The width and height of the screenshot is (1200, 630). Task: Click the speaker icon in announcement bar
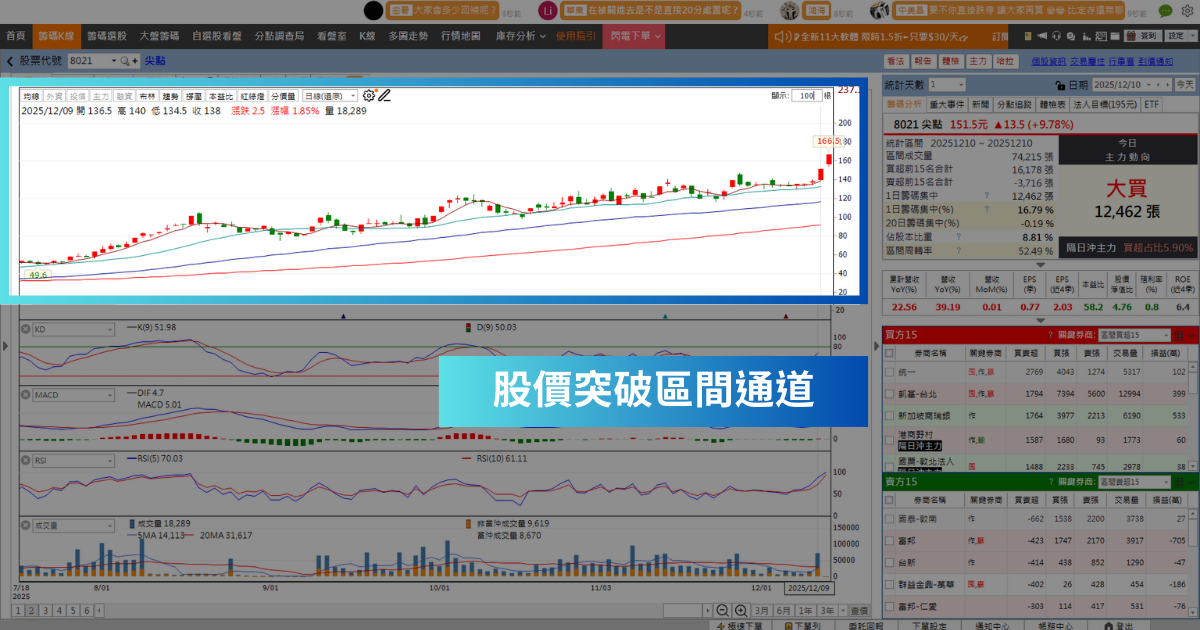[782, 36]
